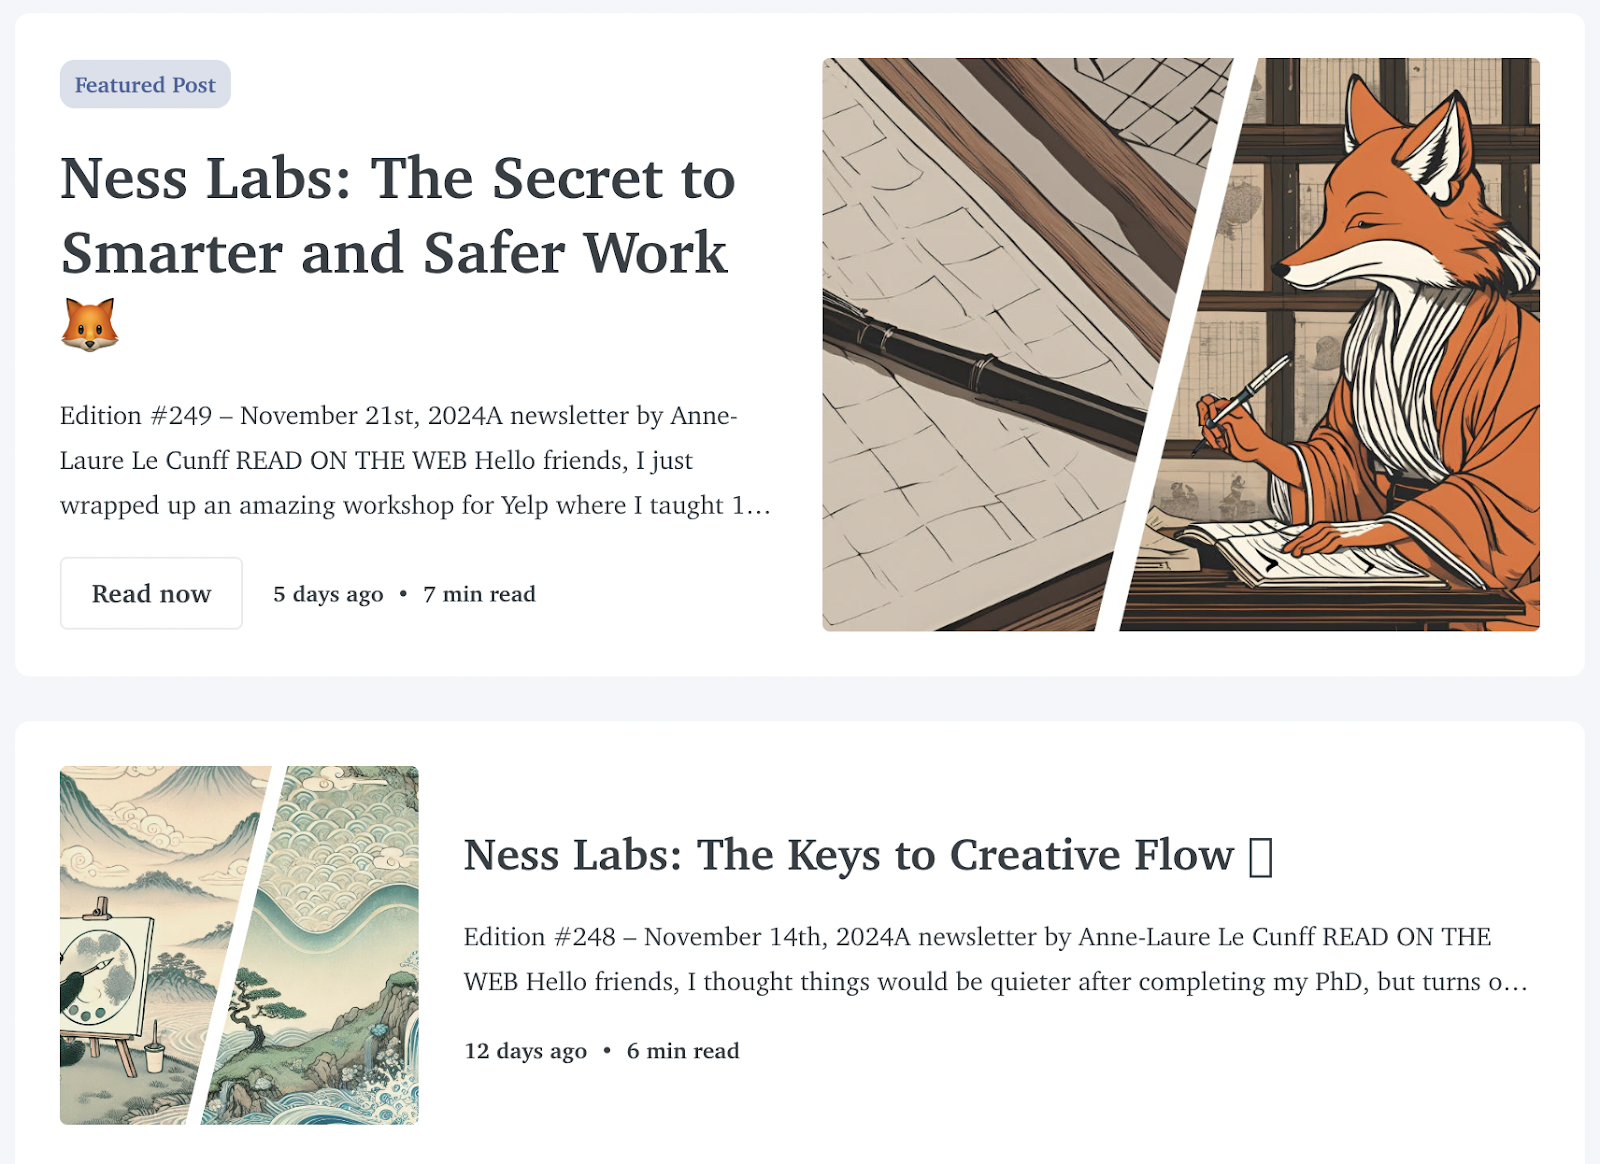The height and width of the screenshot is (1164, 1600).
Task: Click the Featured Post badge
Action: (144, 84)
